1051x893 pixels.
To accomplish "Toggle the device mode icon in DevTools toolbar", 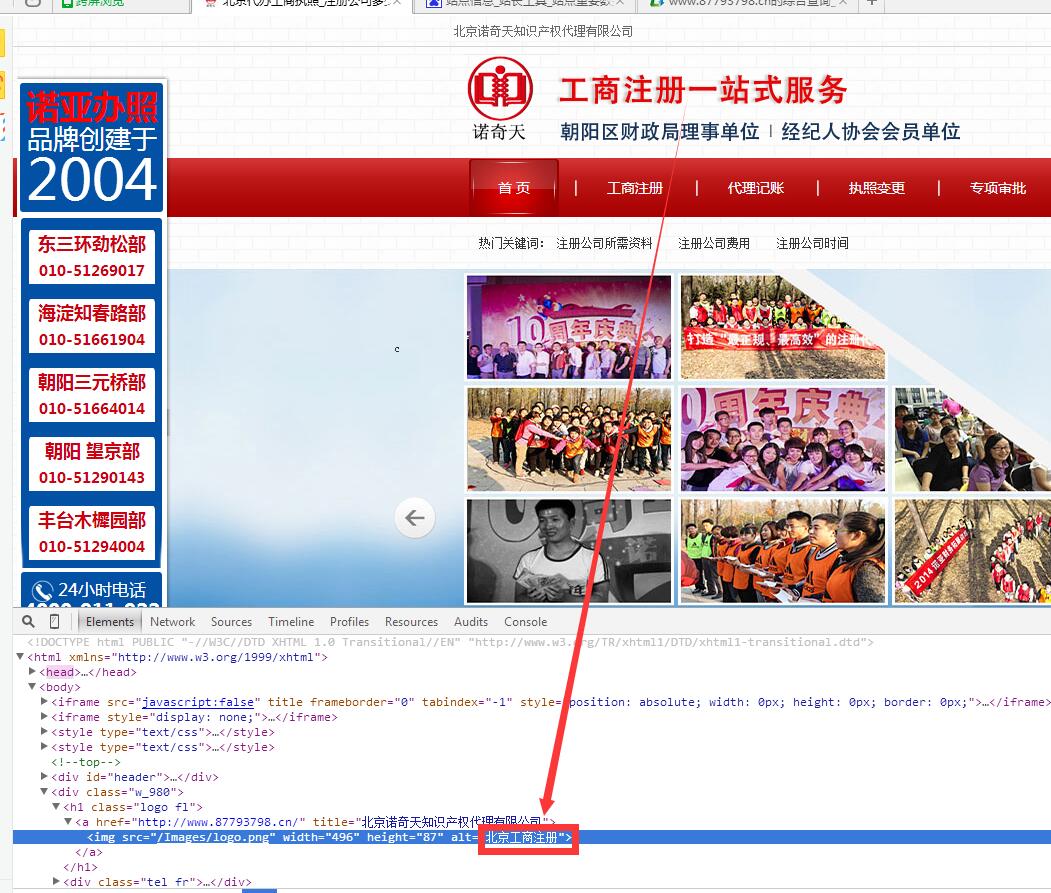I will tap(55, 621).
